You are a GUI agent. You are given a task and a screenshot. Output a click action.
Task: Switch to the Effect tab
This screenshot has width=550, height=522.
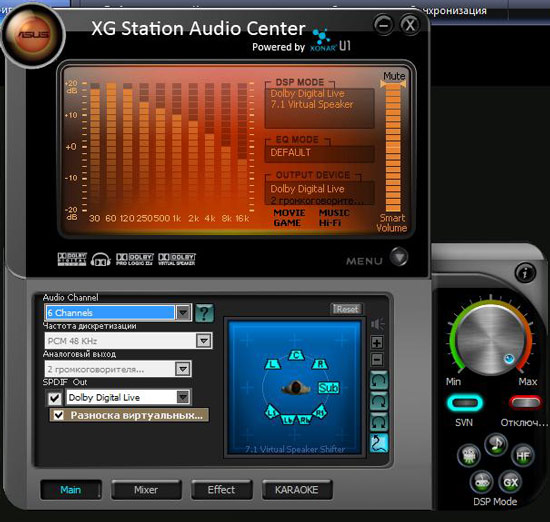pos(222,490)
